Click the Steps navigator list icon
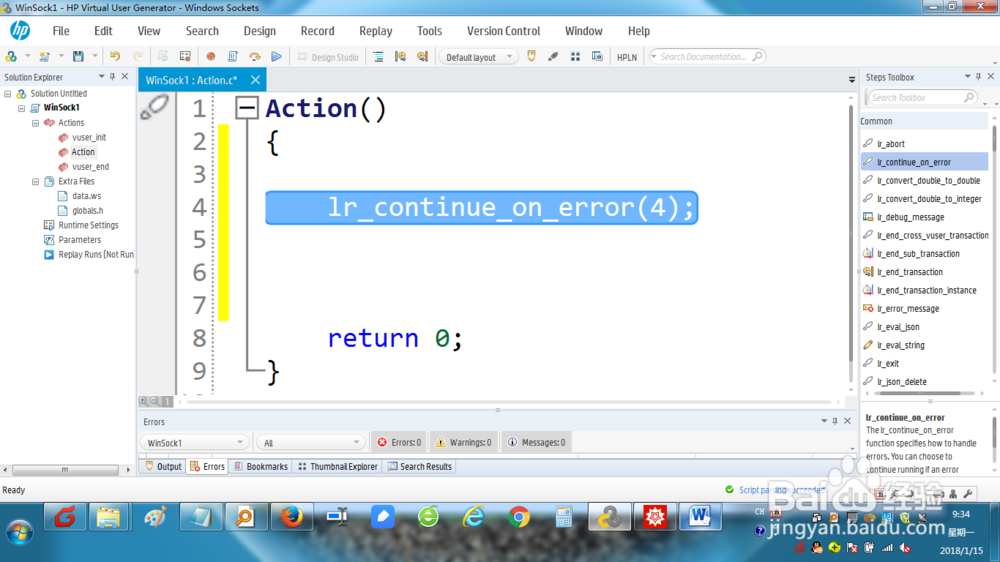This screenshot has width=1000, height=562. 378,57
